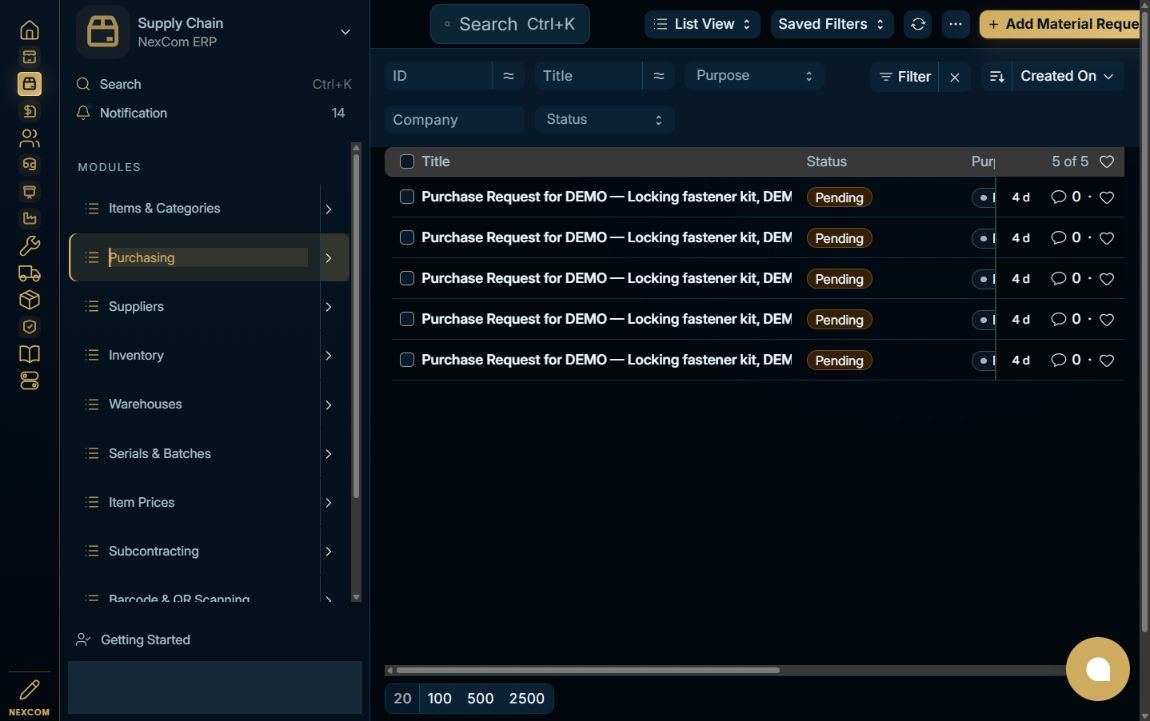The image size is (1150, 721).
Task: Click scroll-down arrow of modules scrollbar
Action: [x=356, y=598]
